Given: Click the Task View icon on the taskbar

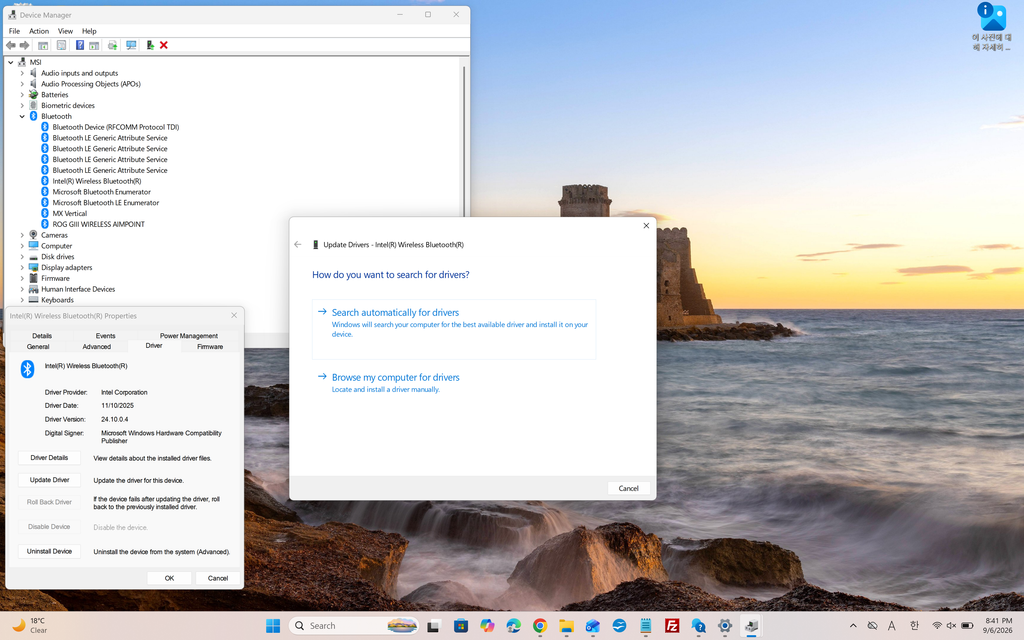Looking at the screenshot, I should tap(433, 626).
